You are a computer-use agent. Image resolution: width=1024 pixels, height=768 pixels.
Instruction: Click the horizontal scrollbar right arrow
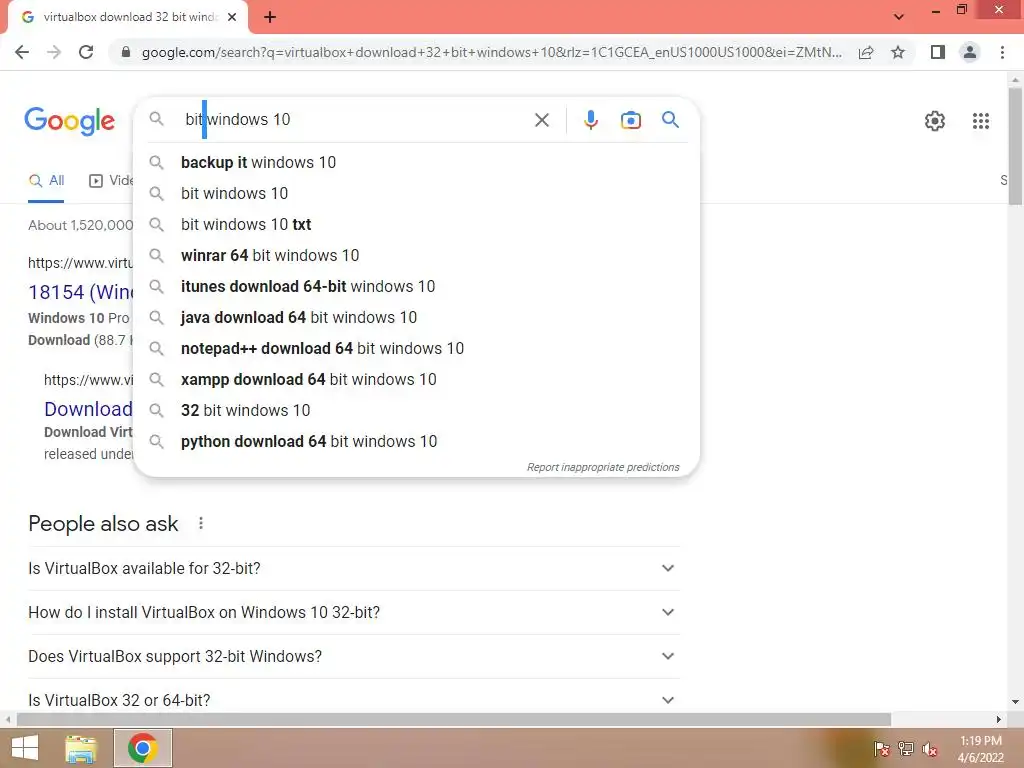[999, 720]
